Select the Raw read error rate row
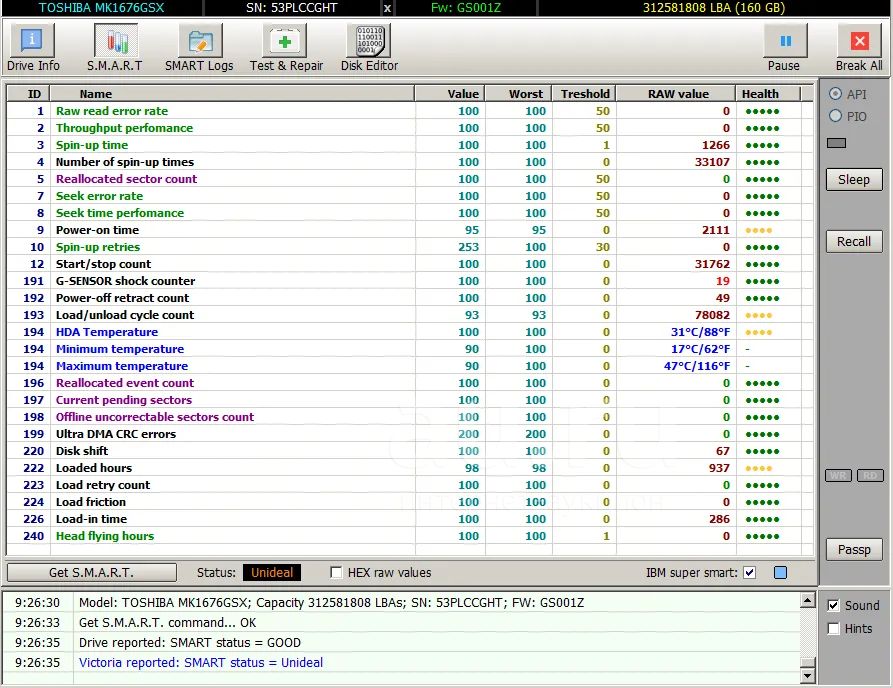The width and height of the screenshot is (893, 688). [409, 111]
